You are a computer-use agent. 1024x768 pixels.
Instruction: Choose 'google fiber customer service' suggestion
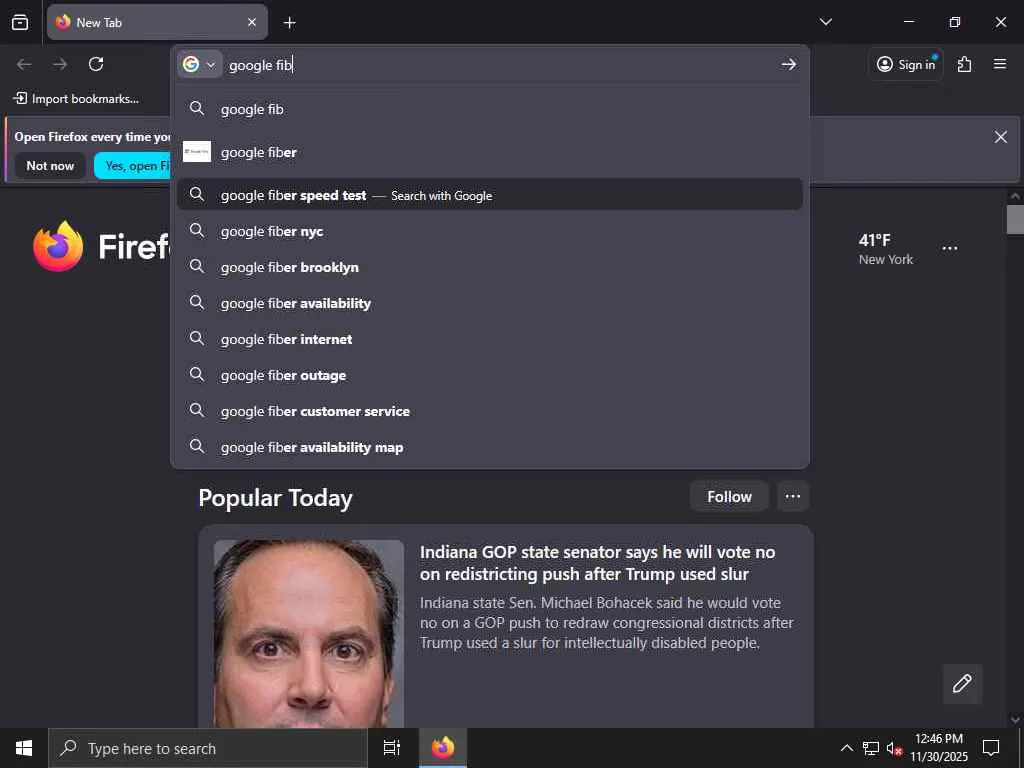click(490, 411)
